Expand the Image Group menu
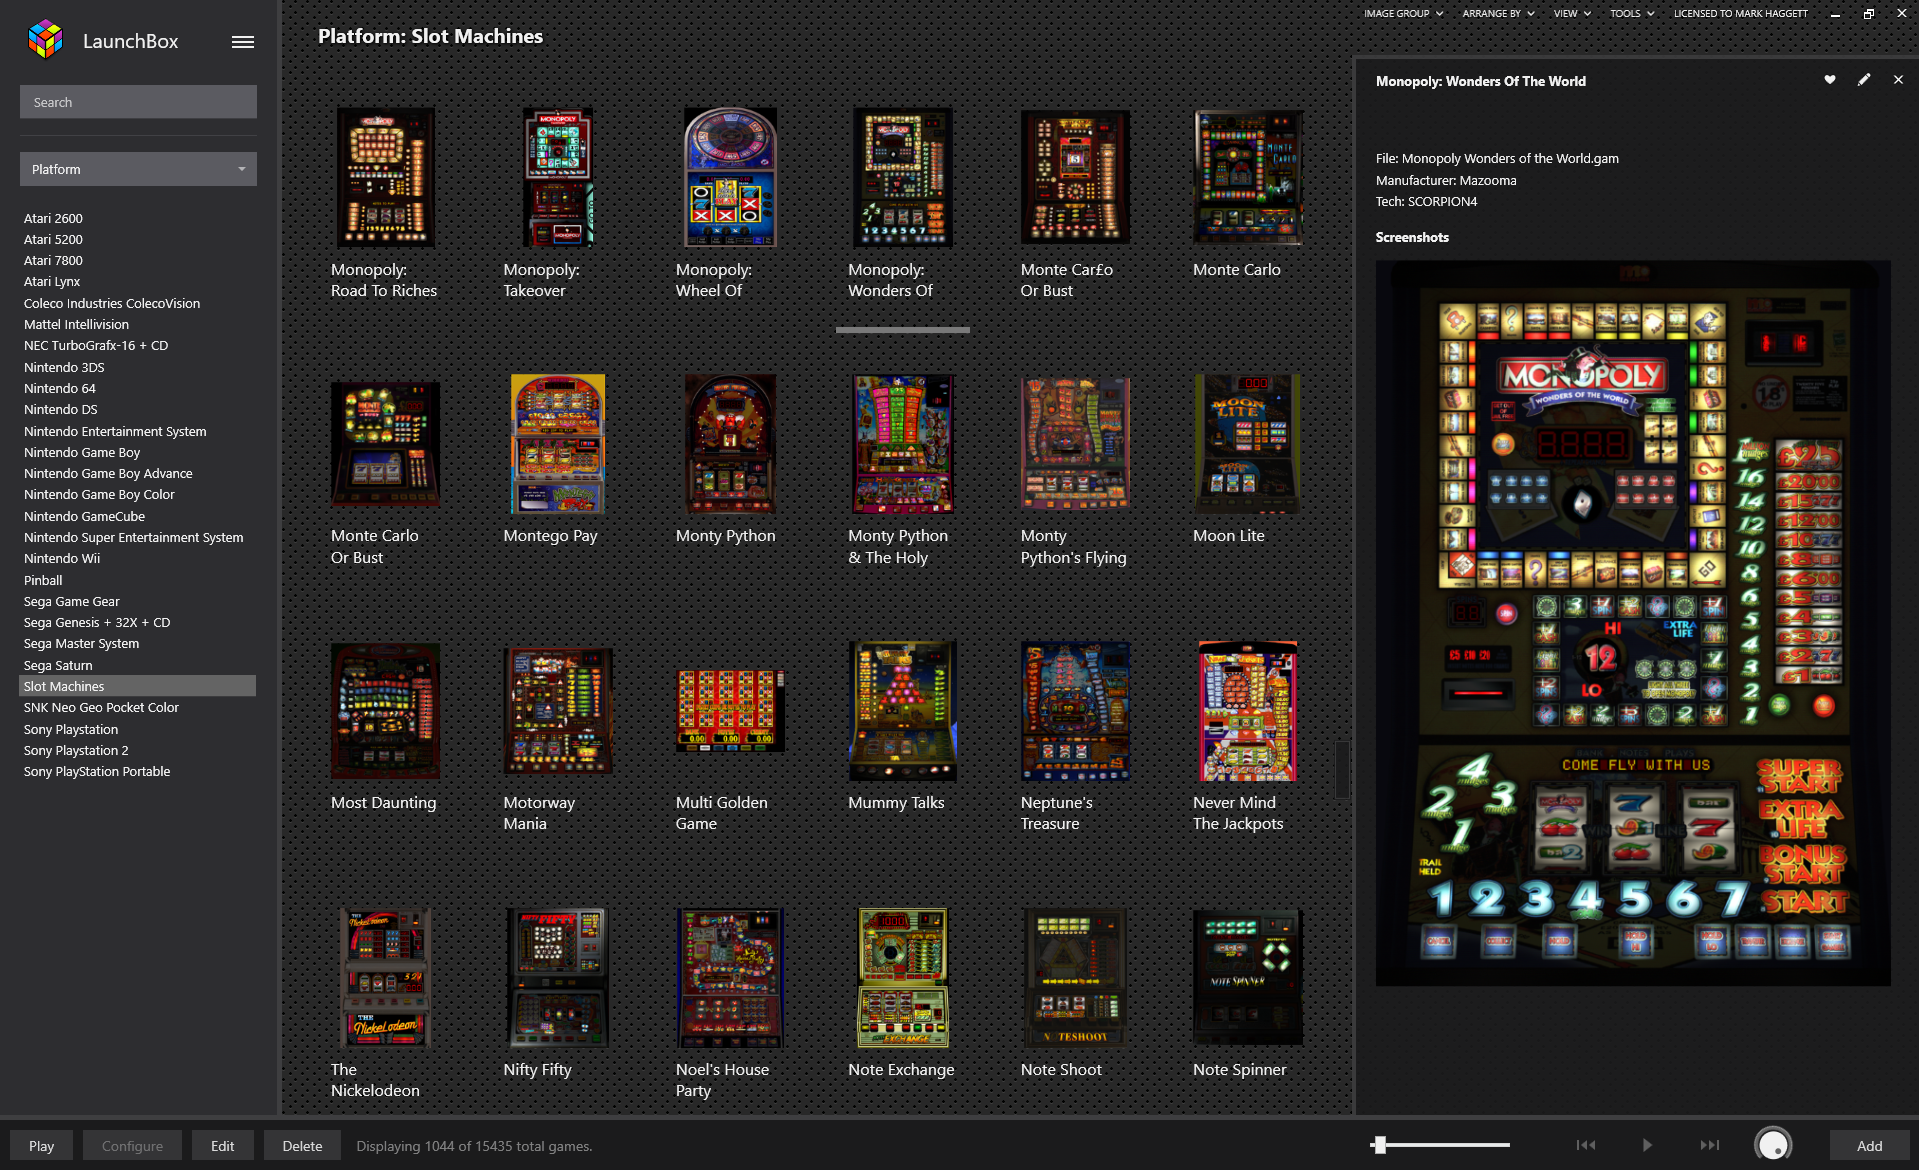 tap(1403, 13)
